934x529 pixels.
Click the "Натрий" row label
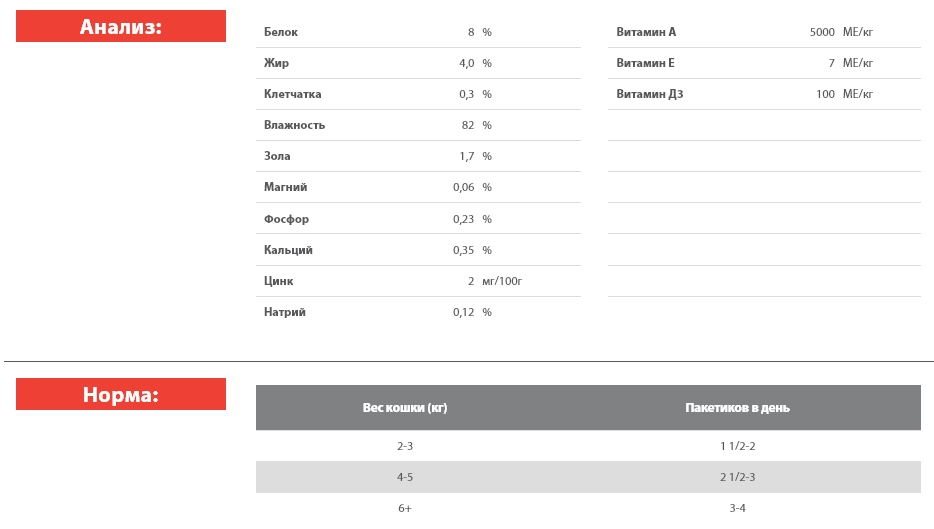coord(285,312)
